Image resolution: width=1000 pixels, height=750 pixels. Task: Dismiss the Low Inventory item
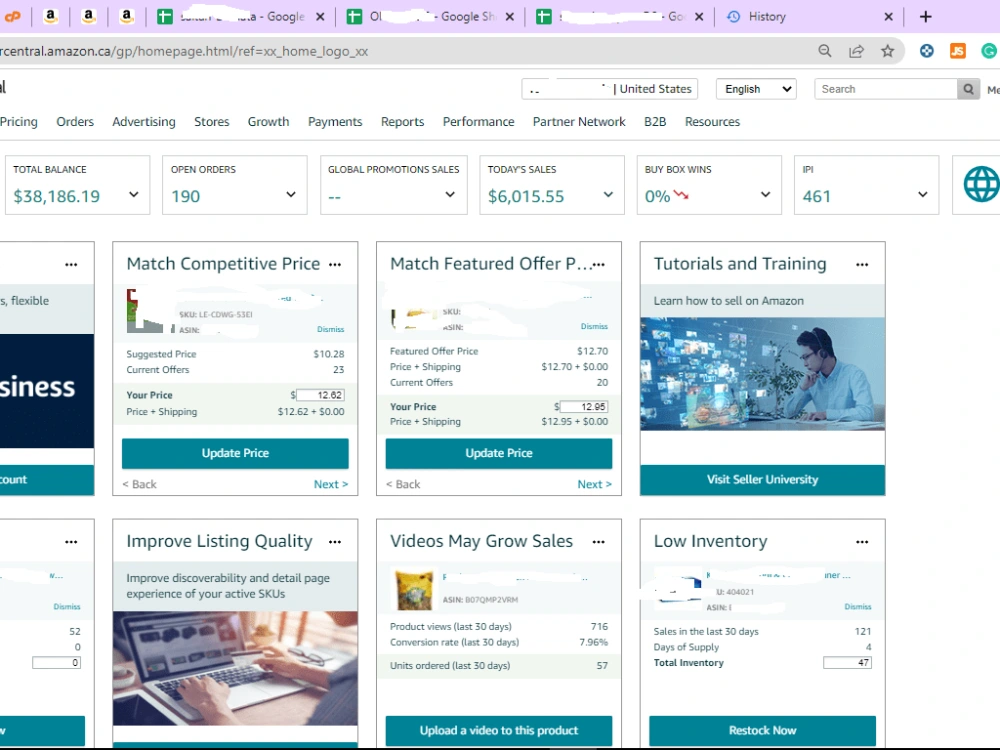click(858, 607)
